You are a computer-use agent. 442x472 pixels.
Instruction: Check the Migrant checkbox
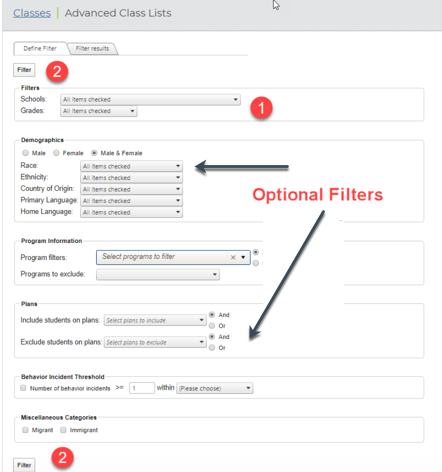click(25, 430)
